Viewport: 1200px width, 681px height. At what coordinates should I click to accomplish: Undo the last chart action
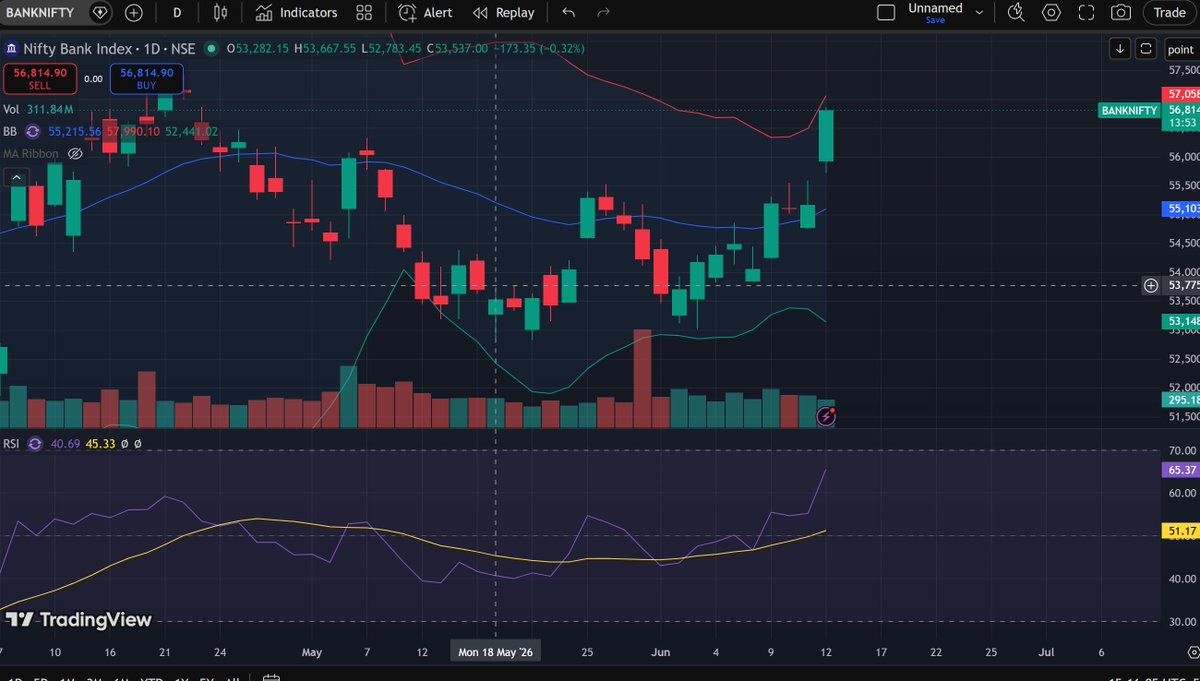click(x=569, y=13)
